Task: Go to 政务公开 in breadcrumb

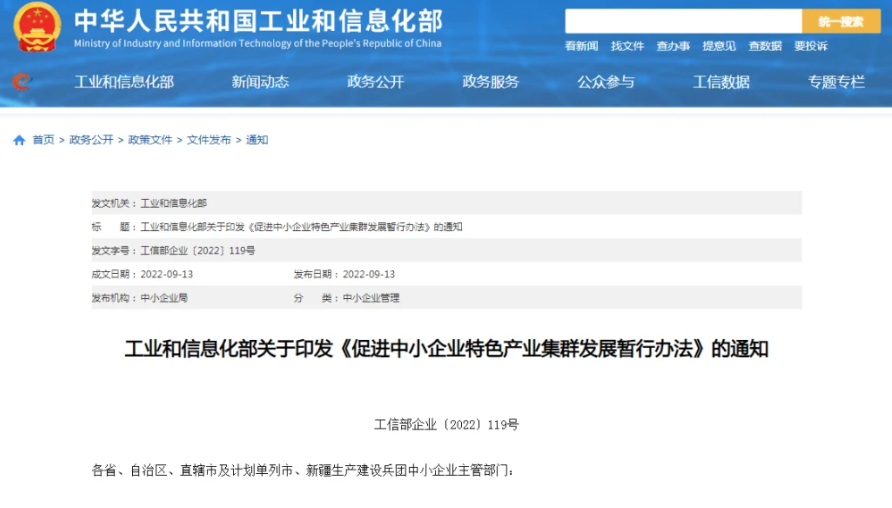Action: tap(91, 140)
